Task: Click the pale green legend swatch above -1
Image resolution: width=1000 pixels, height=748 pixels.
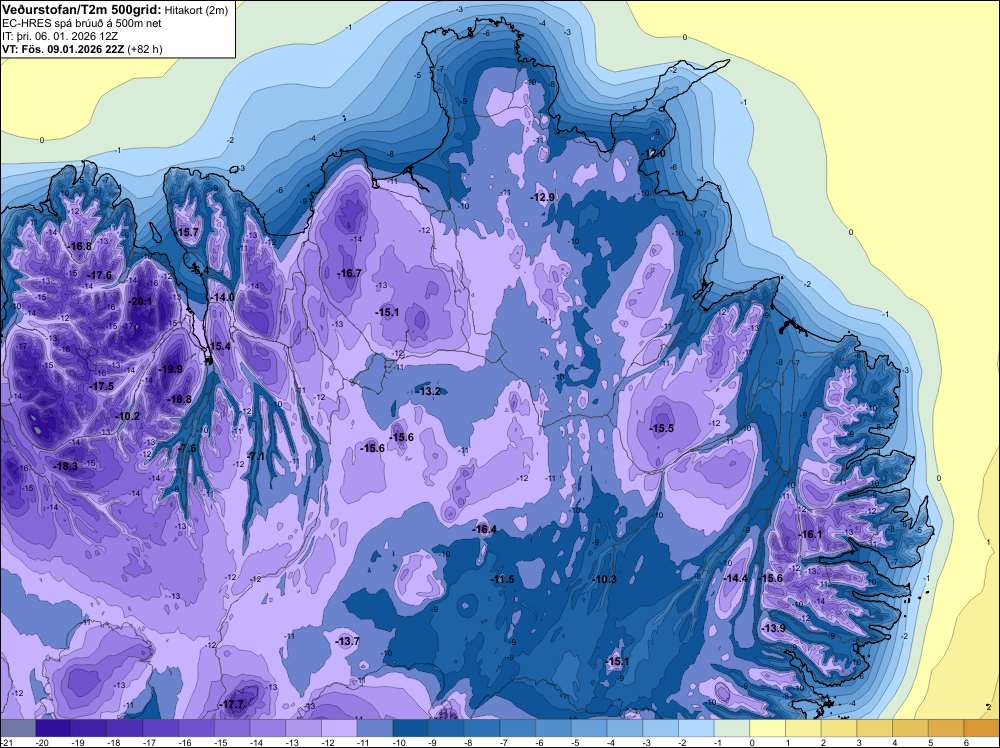Action: point(732,728)
